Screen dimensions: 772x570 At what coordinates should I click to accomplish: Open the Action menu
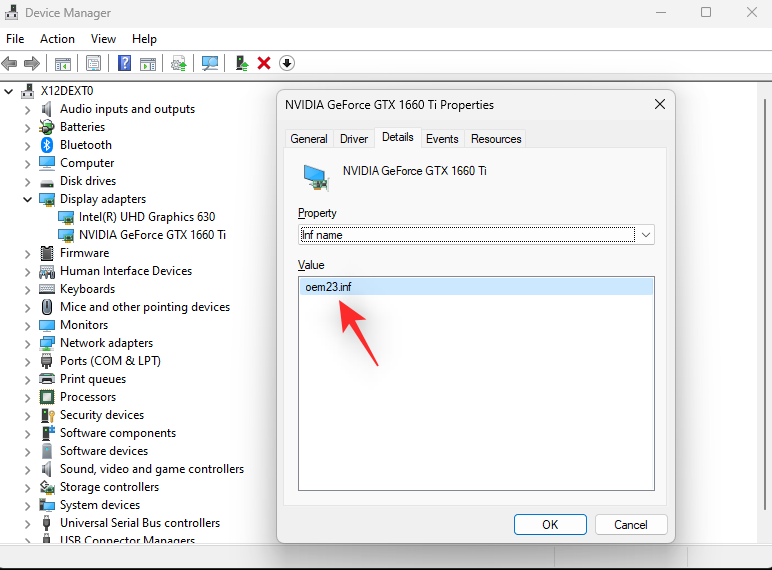point(57,39)
